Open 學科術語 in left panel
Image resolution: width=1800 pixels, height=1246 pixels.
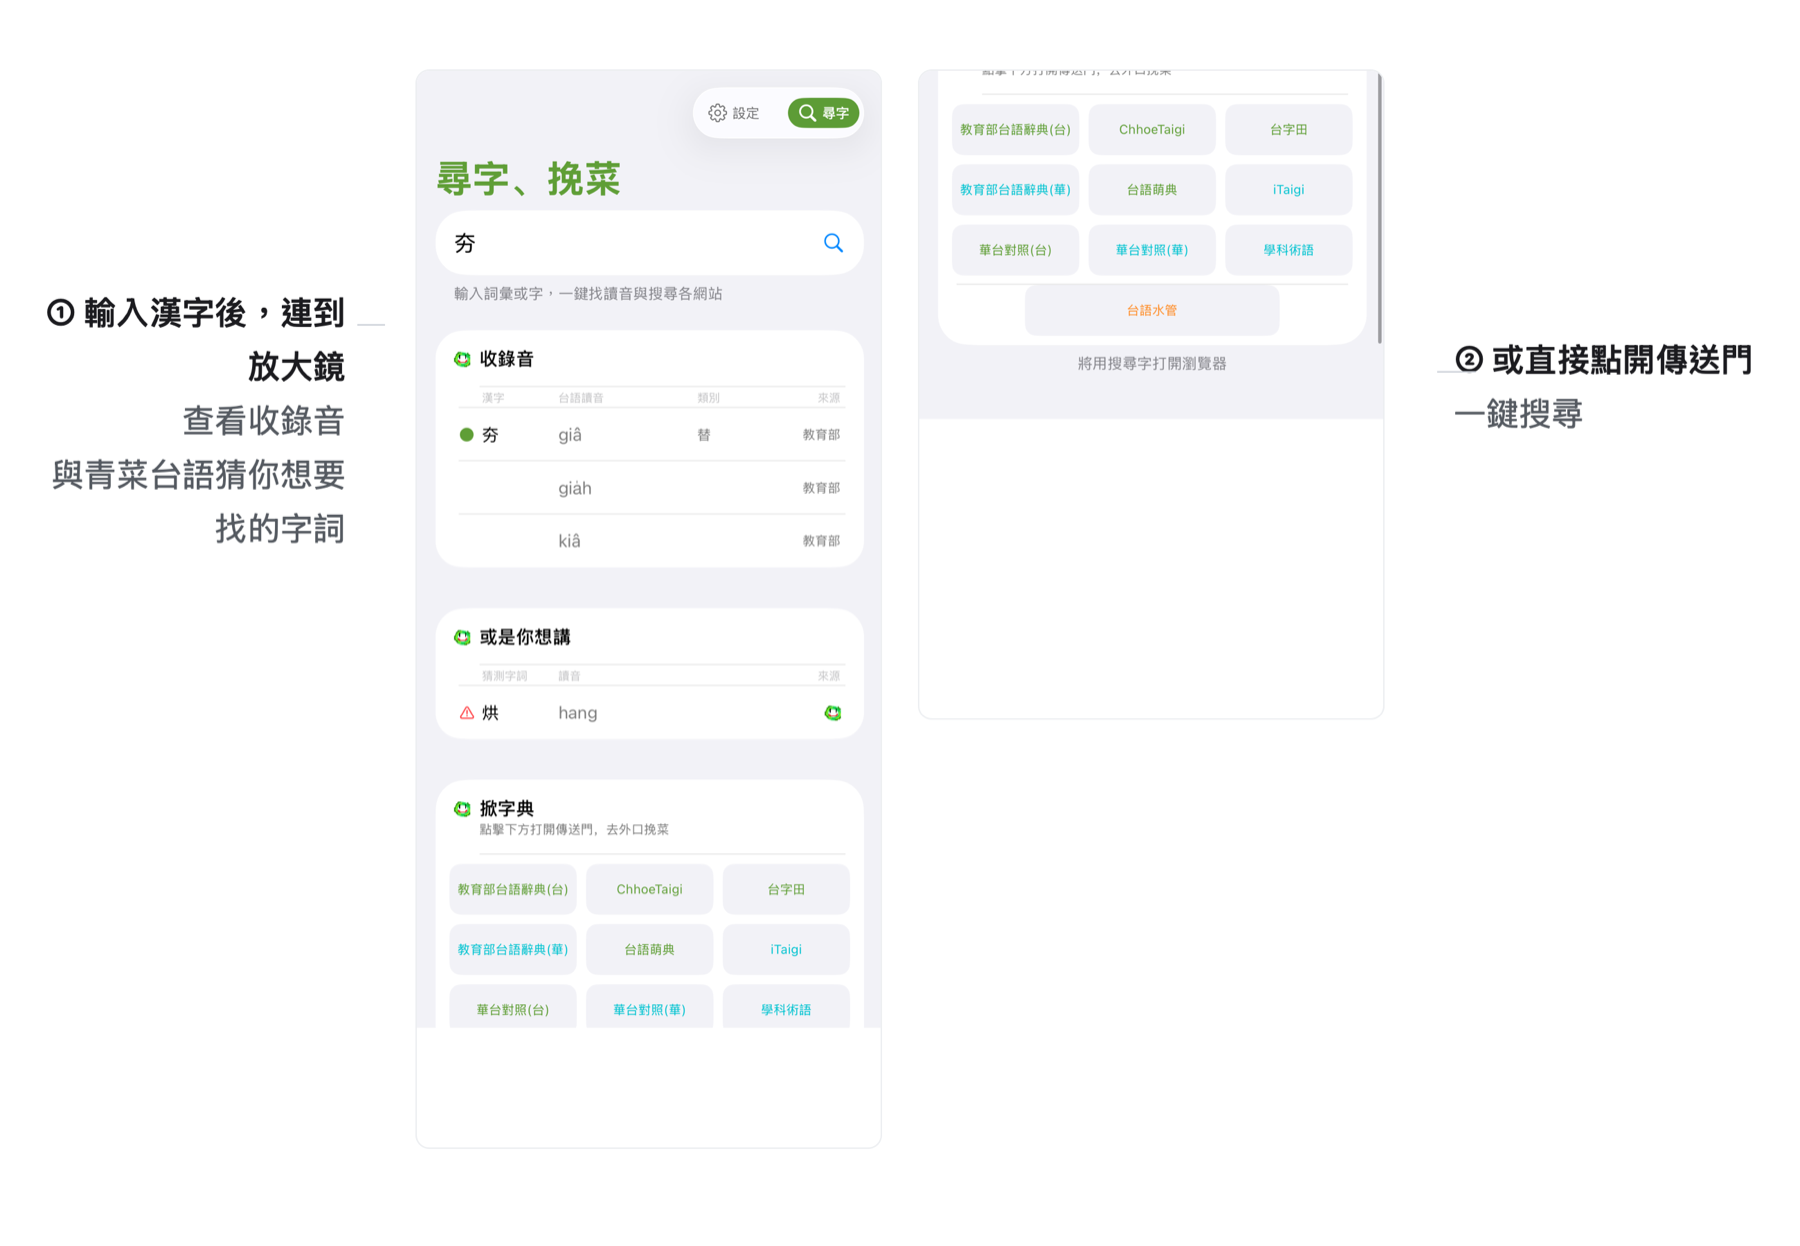pyautogui.click(x=786, y=1007)
